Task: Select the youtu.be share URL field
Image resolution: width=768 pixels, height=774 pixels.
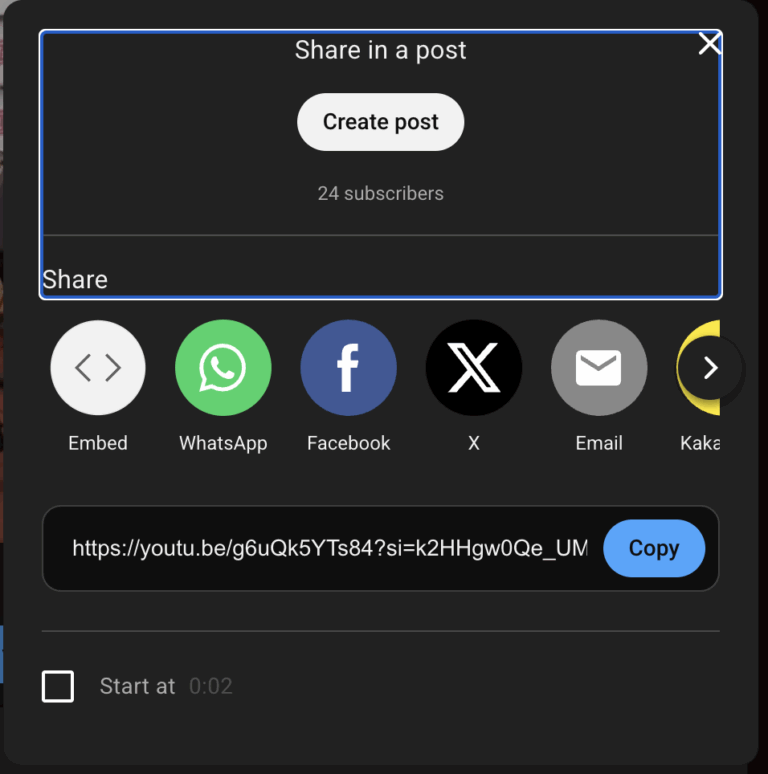Action: [330, 548]
